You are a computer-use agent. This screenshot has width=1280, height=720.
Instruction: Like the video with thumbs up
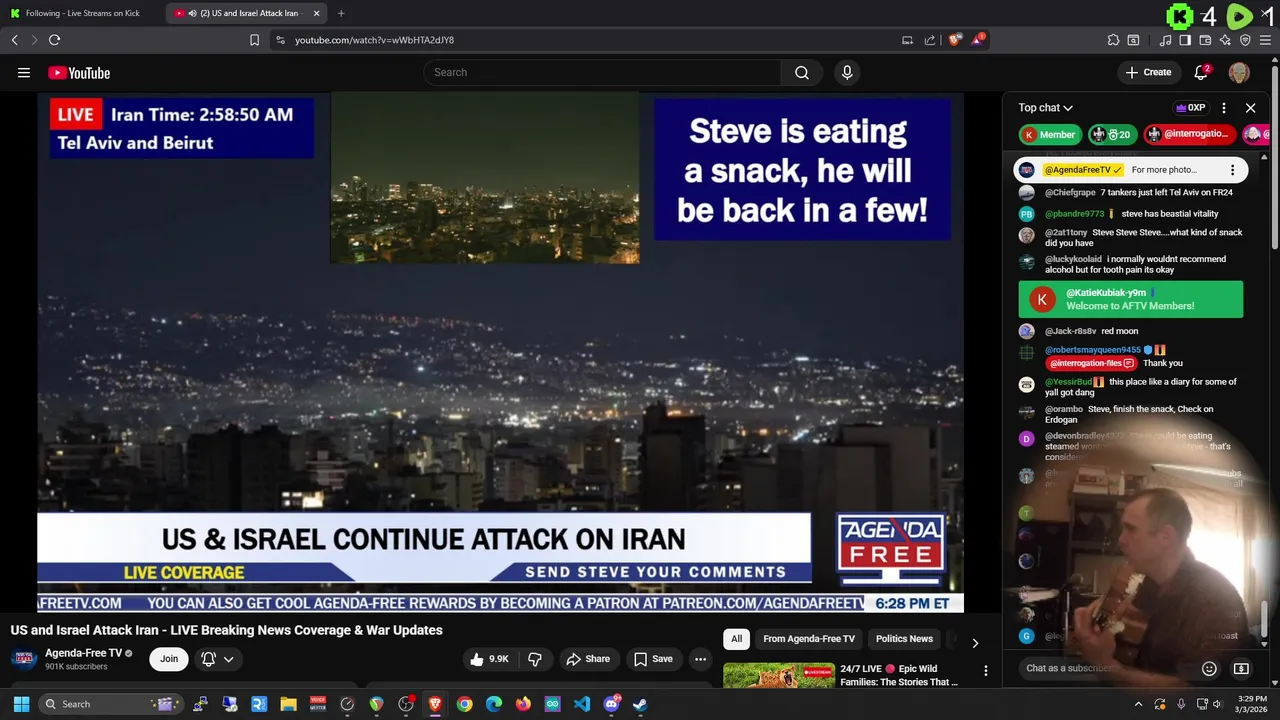pyautogui.click(x=490, y=659)
